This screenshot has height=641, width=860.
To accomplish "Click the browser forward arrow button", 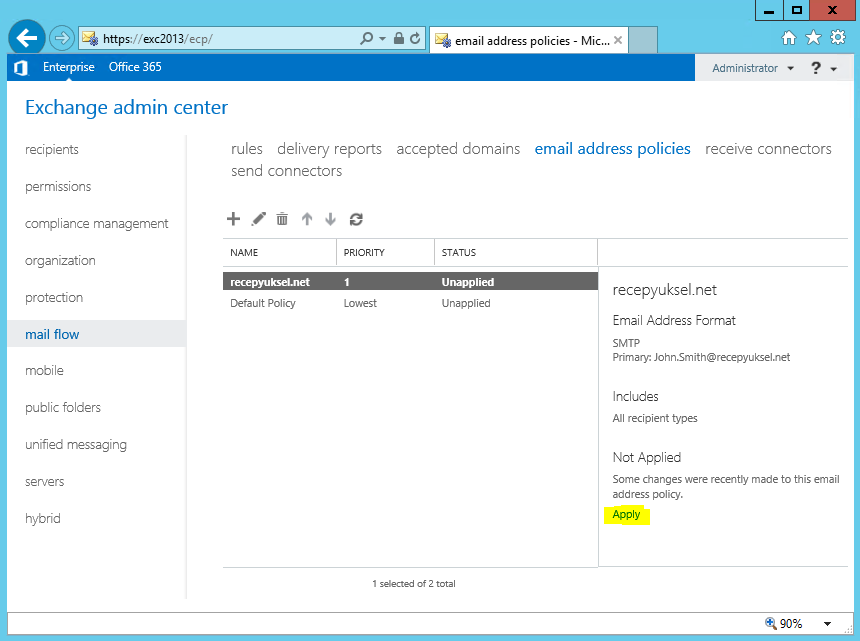I will (61, 38).
